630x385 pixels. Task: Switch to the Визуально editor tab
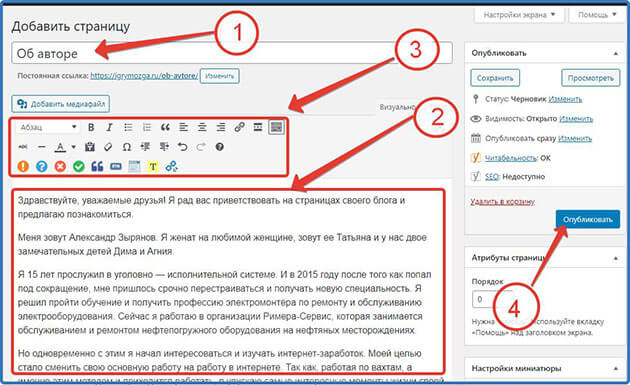[397, 107]
